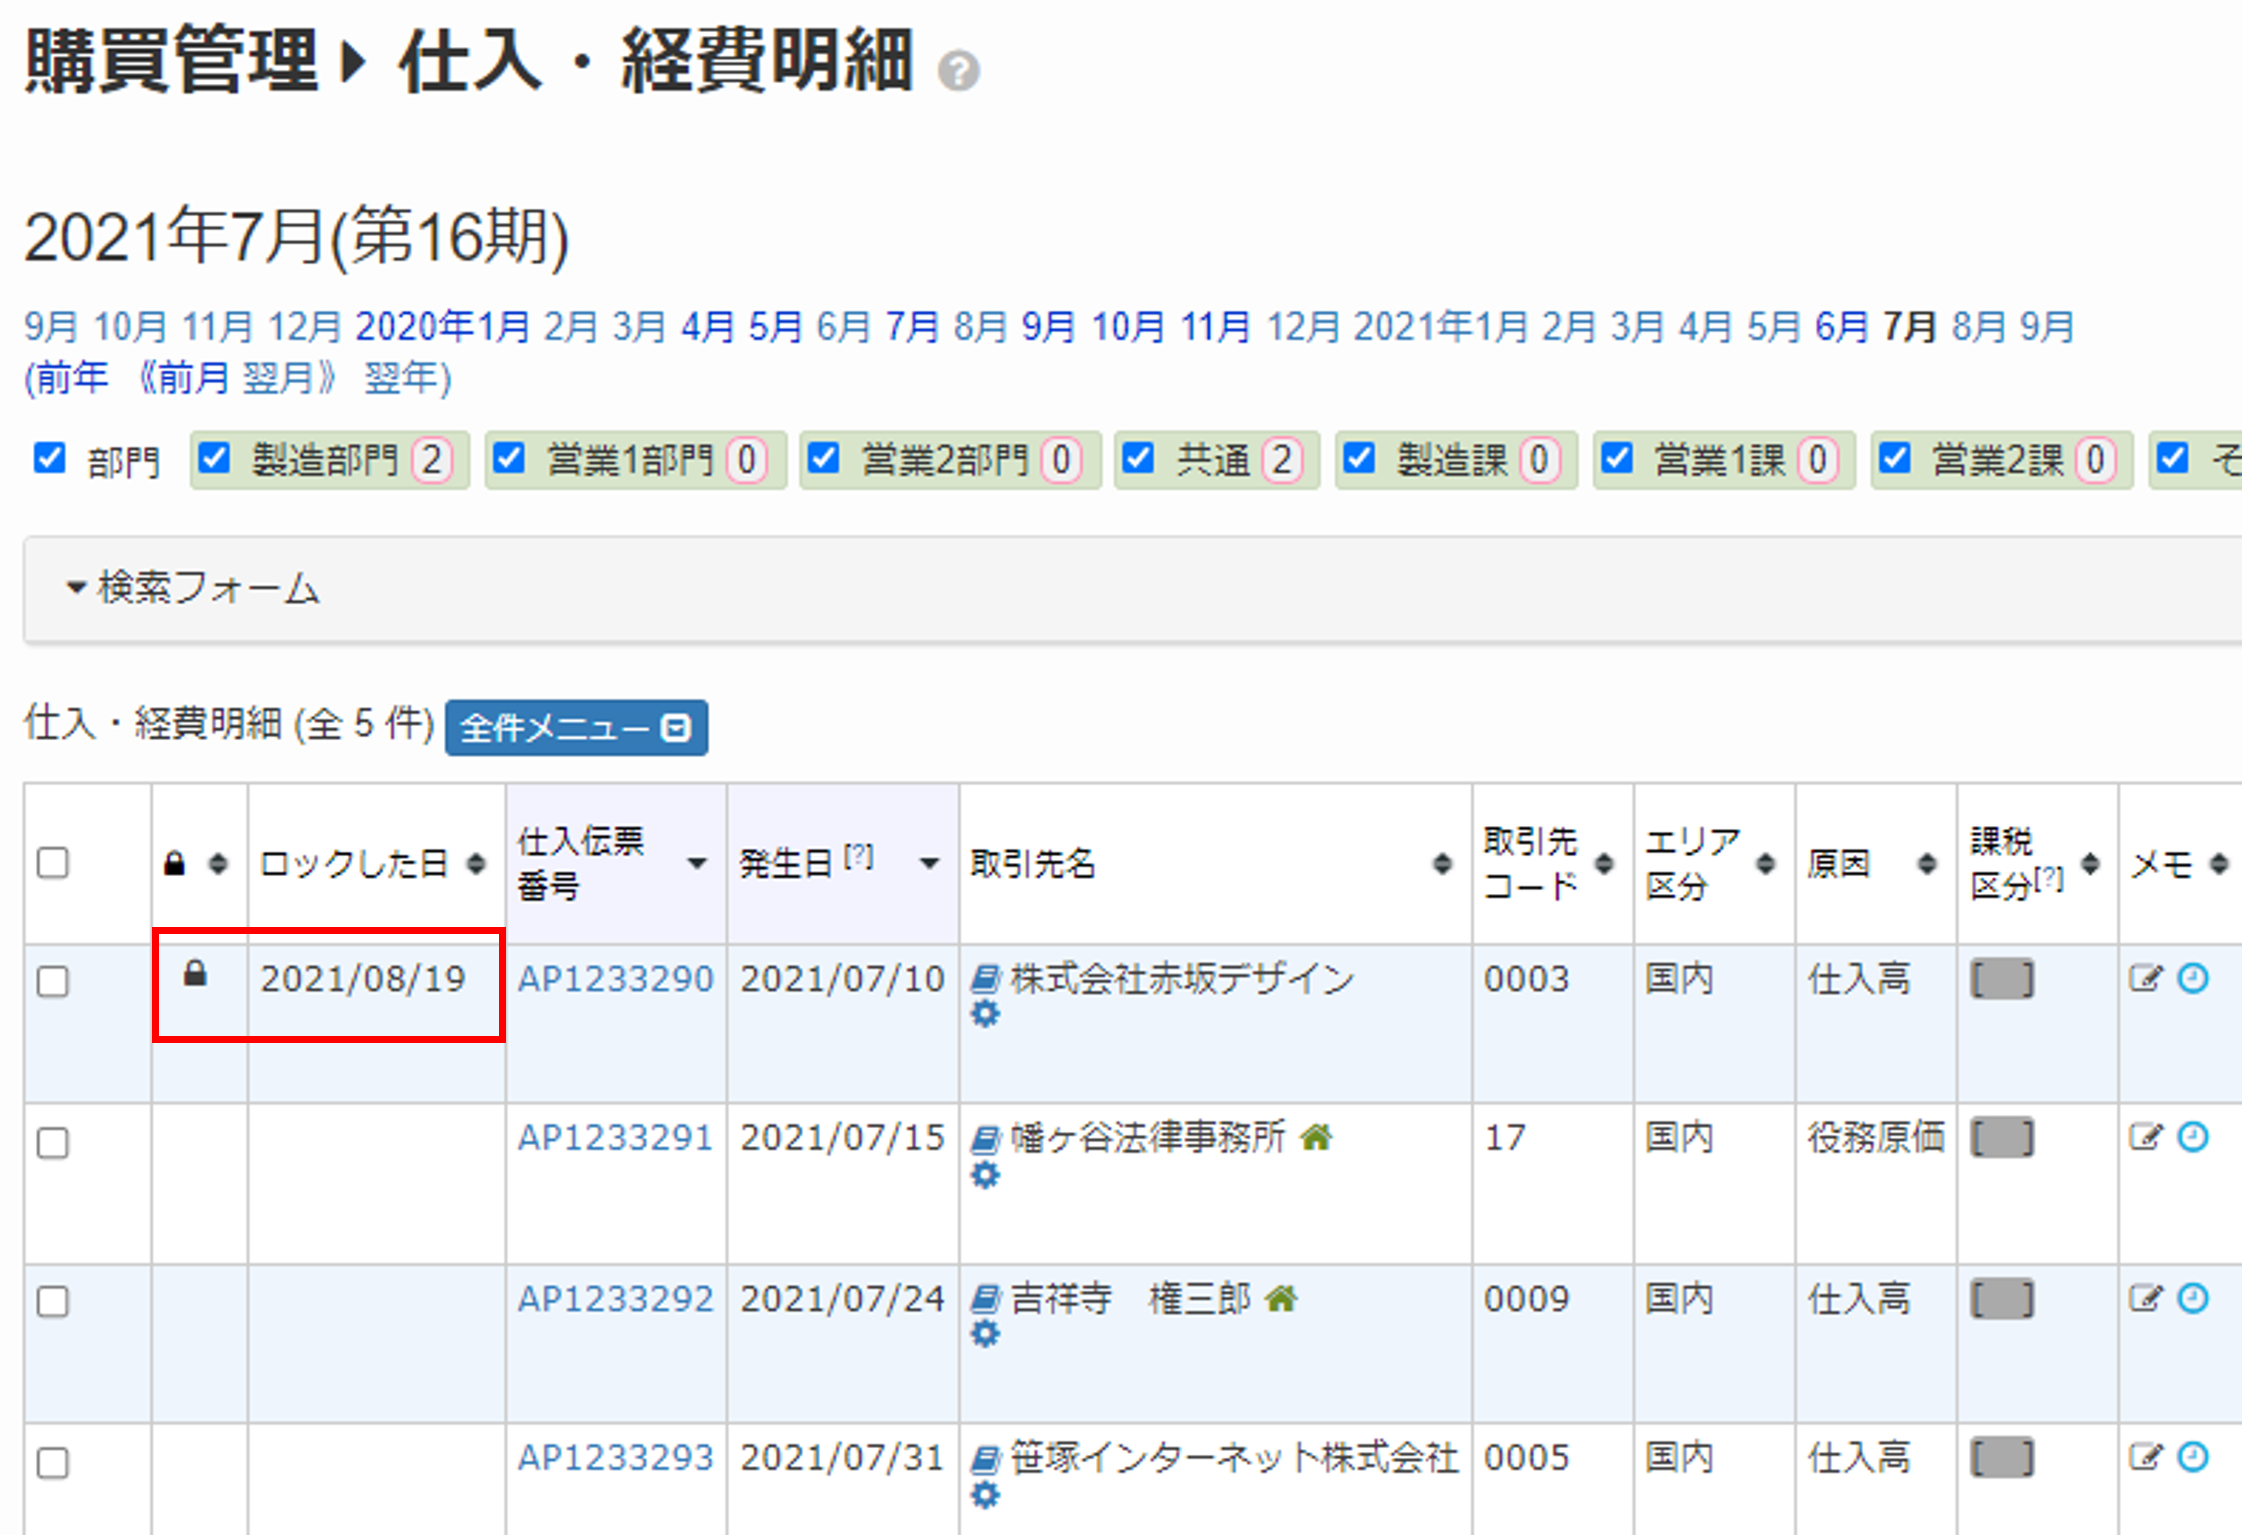
Task: Click the document icon for 株式会社赤坂デザイン
Action: (x=985, y=978)
